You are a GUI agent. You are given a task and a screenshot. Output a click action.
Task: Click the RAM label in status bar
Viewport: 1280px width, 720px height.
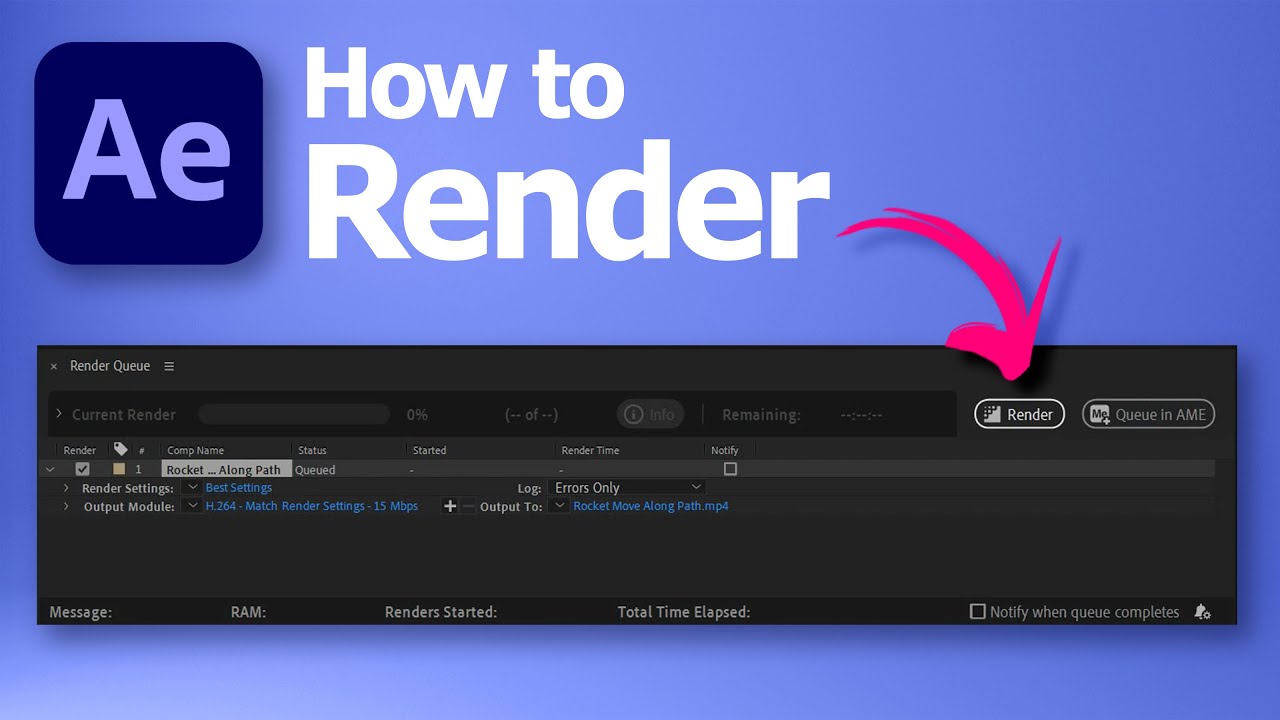(x=249, y=612)
